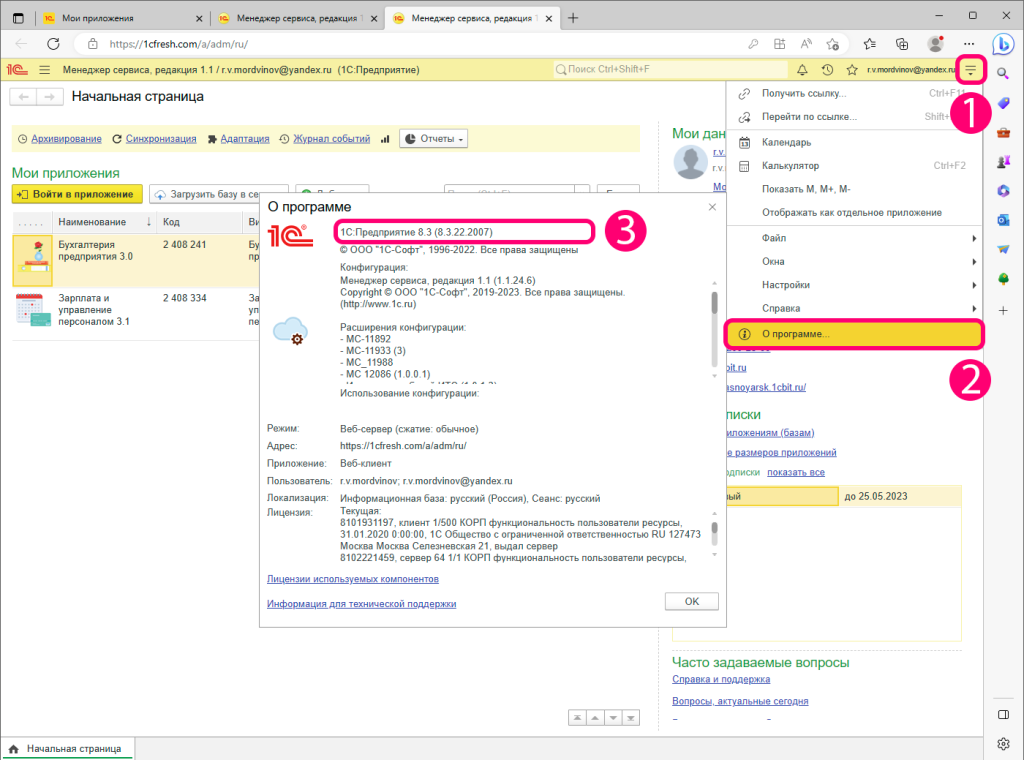Open the Архивирование link
Viewport: 1024px width, 760px height.
click(66, 139)
